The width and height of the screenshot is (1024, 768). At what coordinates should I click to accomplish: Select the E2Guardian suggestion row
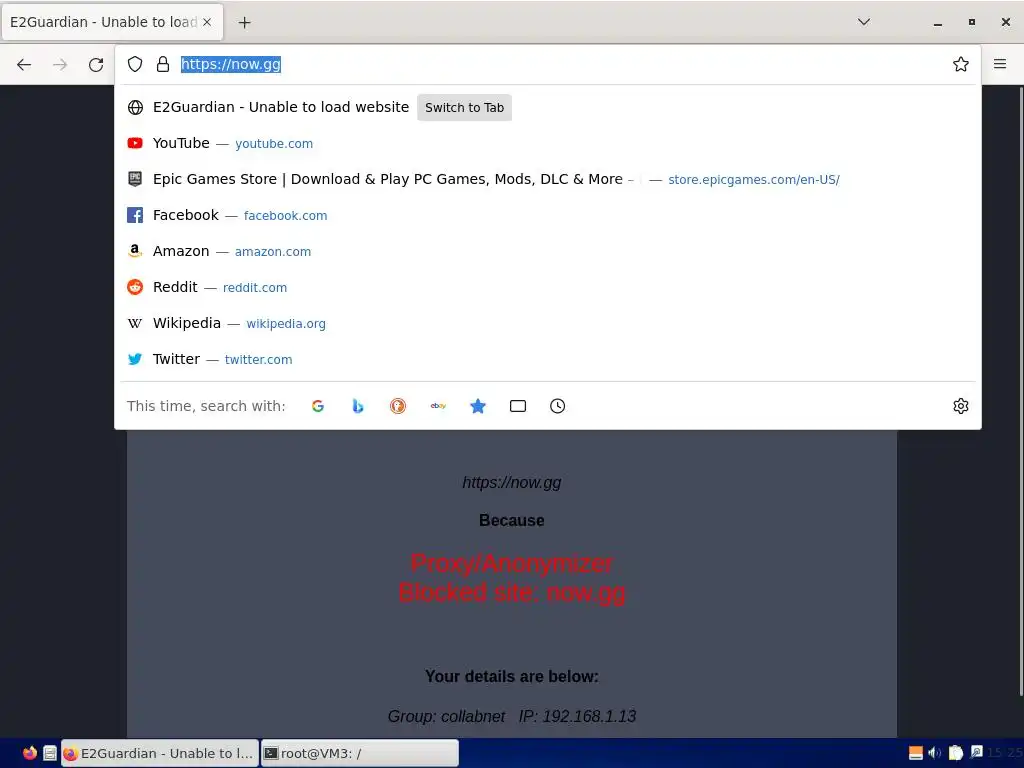[x=547, y=107]
